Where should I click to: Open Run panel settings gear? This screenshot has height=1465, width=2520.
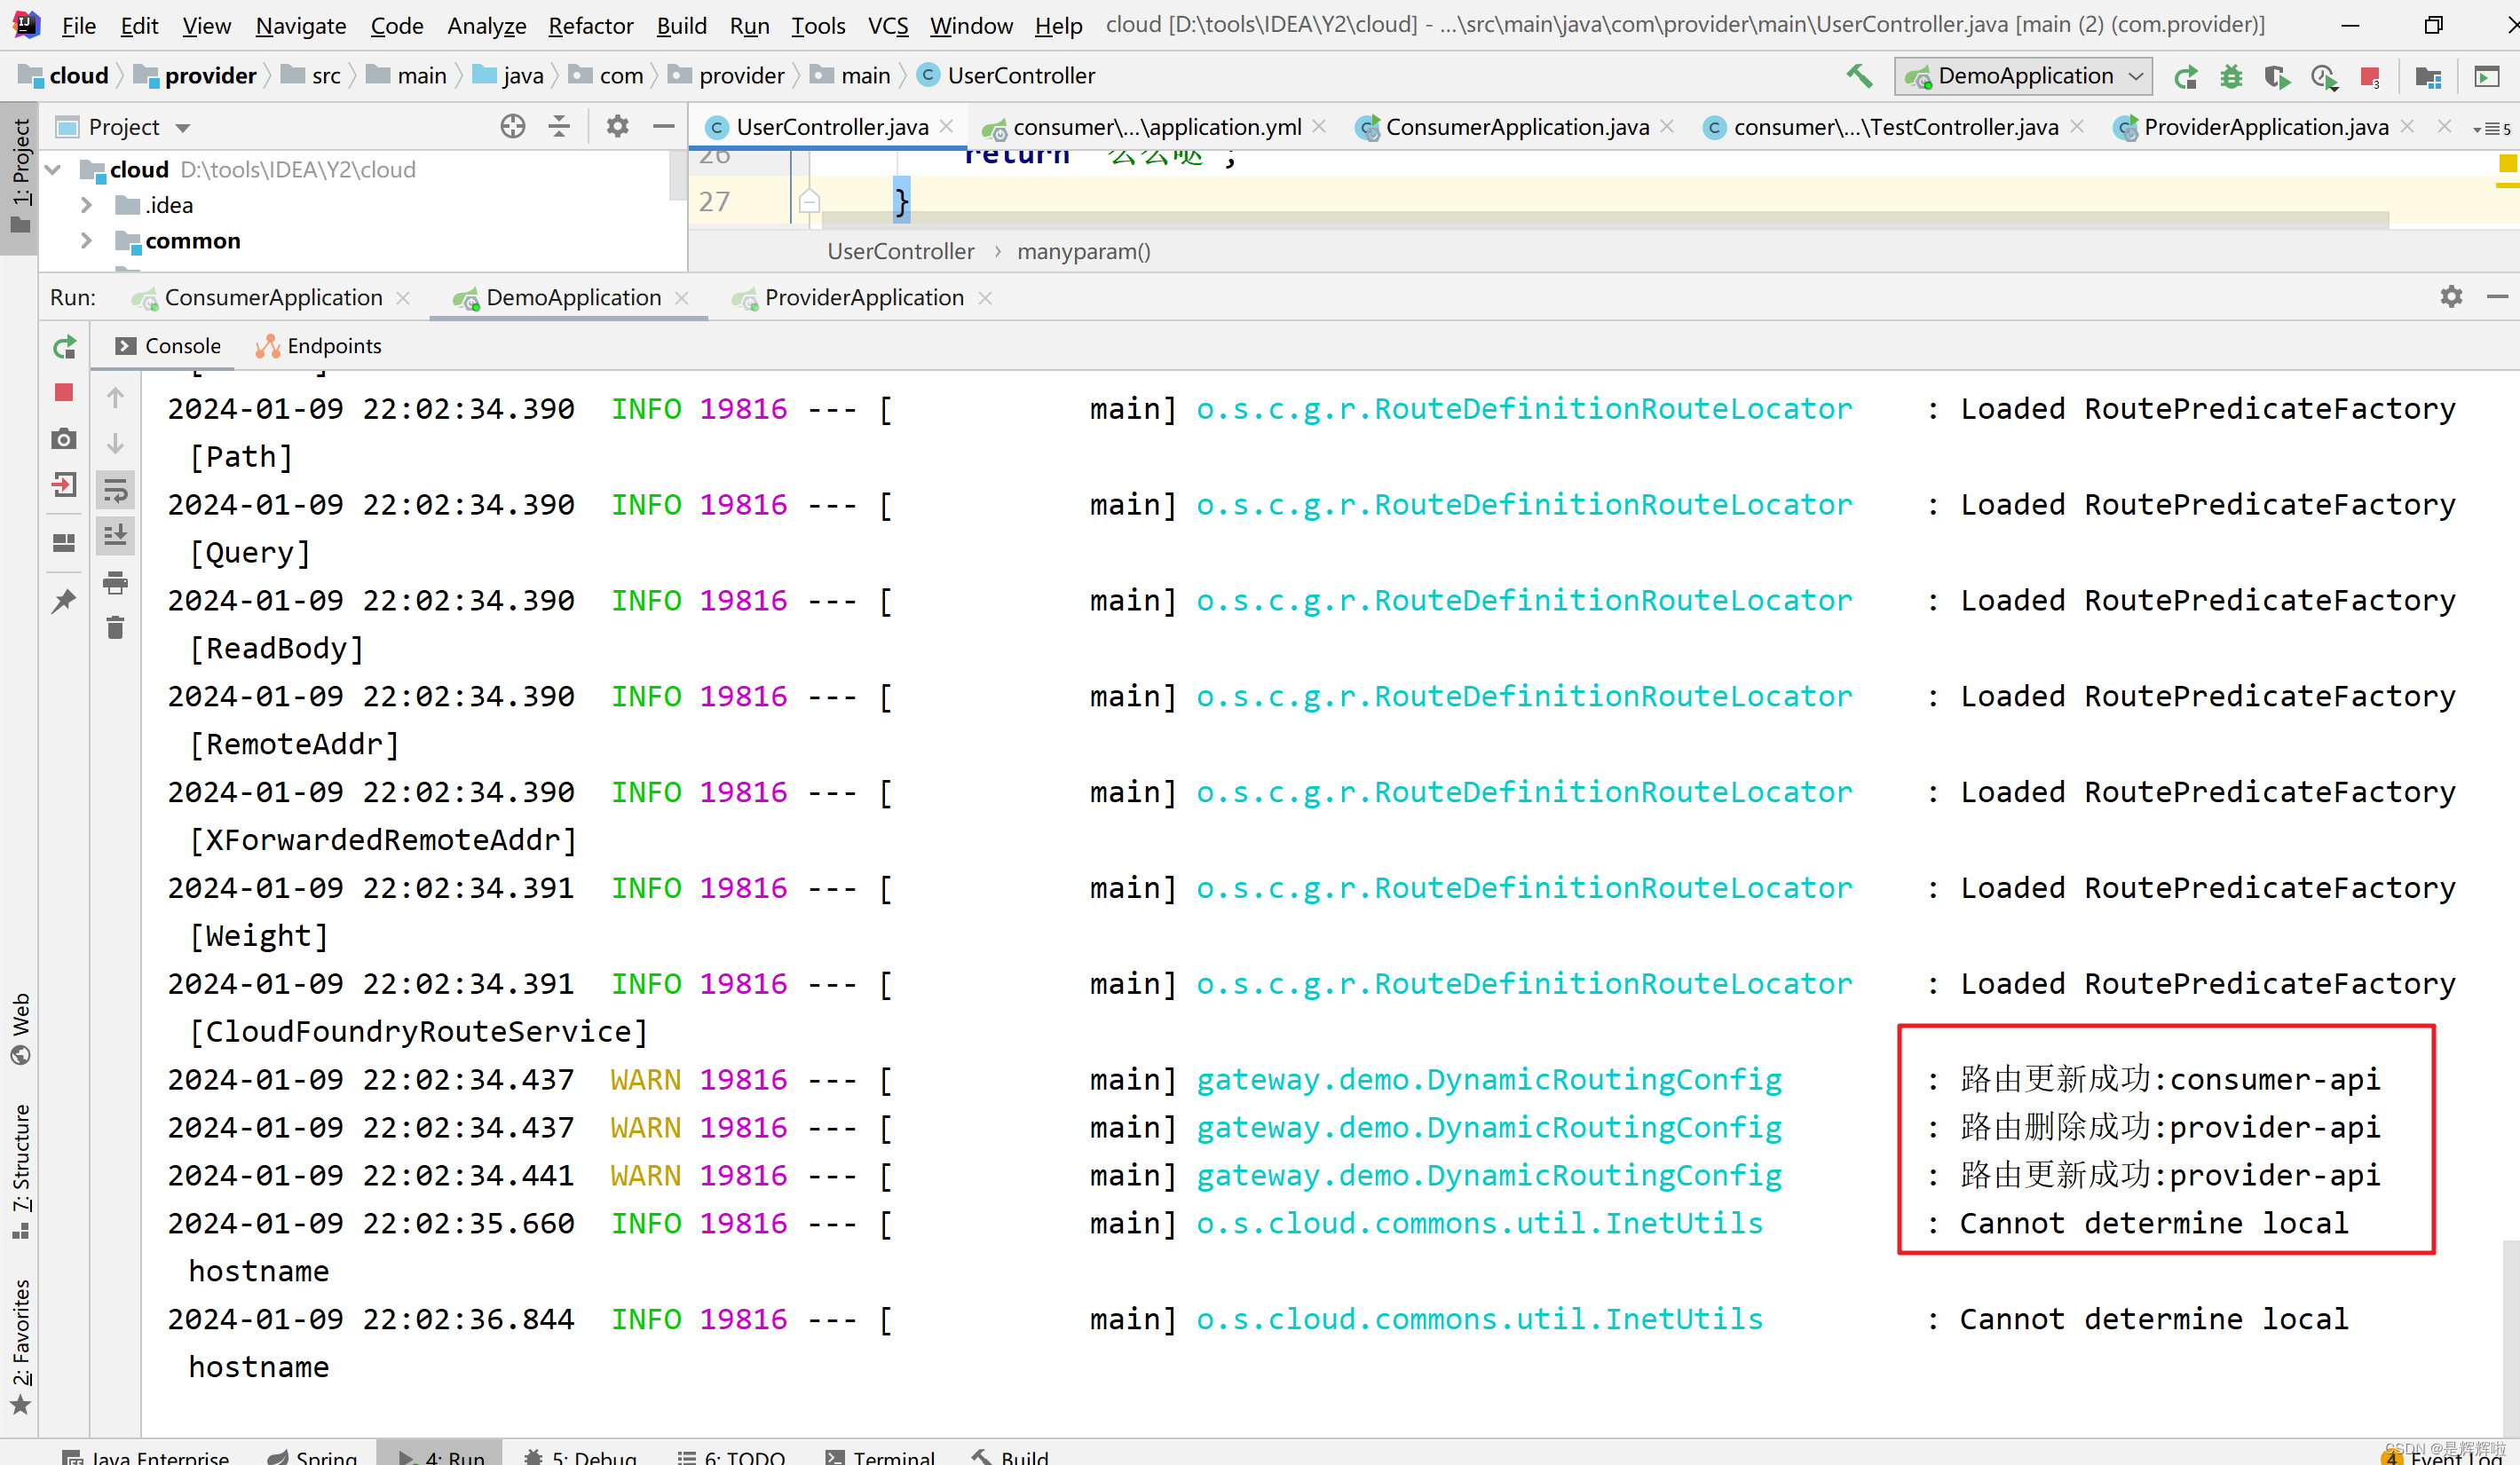tap(2451, 297)
